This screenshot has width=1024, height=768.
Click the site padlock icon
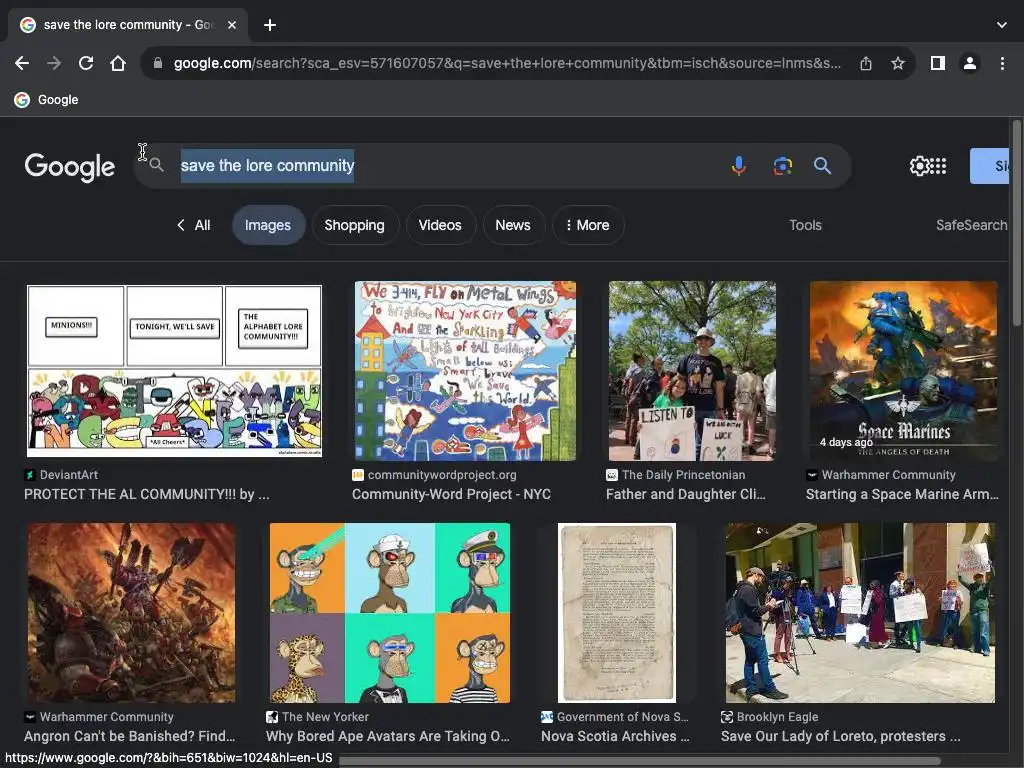[157, 63]
